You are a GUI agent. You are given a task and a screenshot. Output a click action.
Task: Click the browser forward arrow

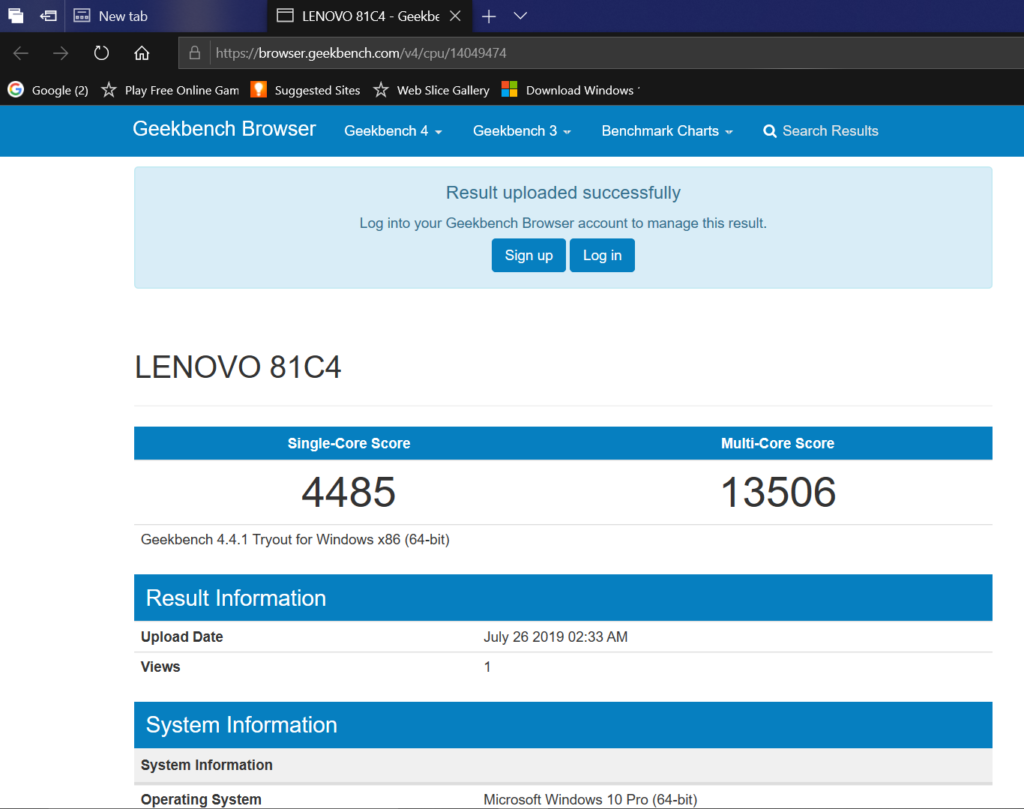[x=61, y=53]
